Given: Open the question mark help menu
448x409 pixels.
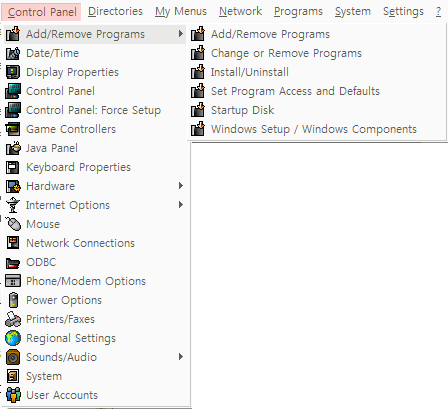Looking at the screenshot, I should click(x=438, y=12).
